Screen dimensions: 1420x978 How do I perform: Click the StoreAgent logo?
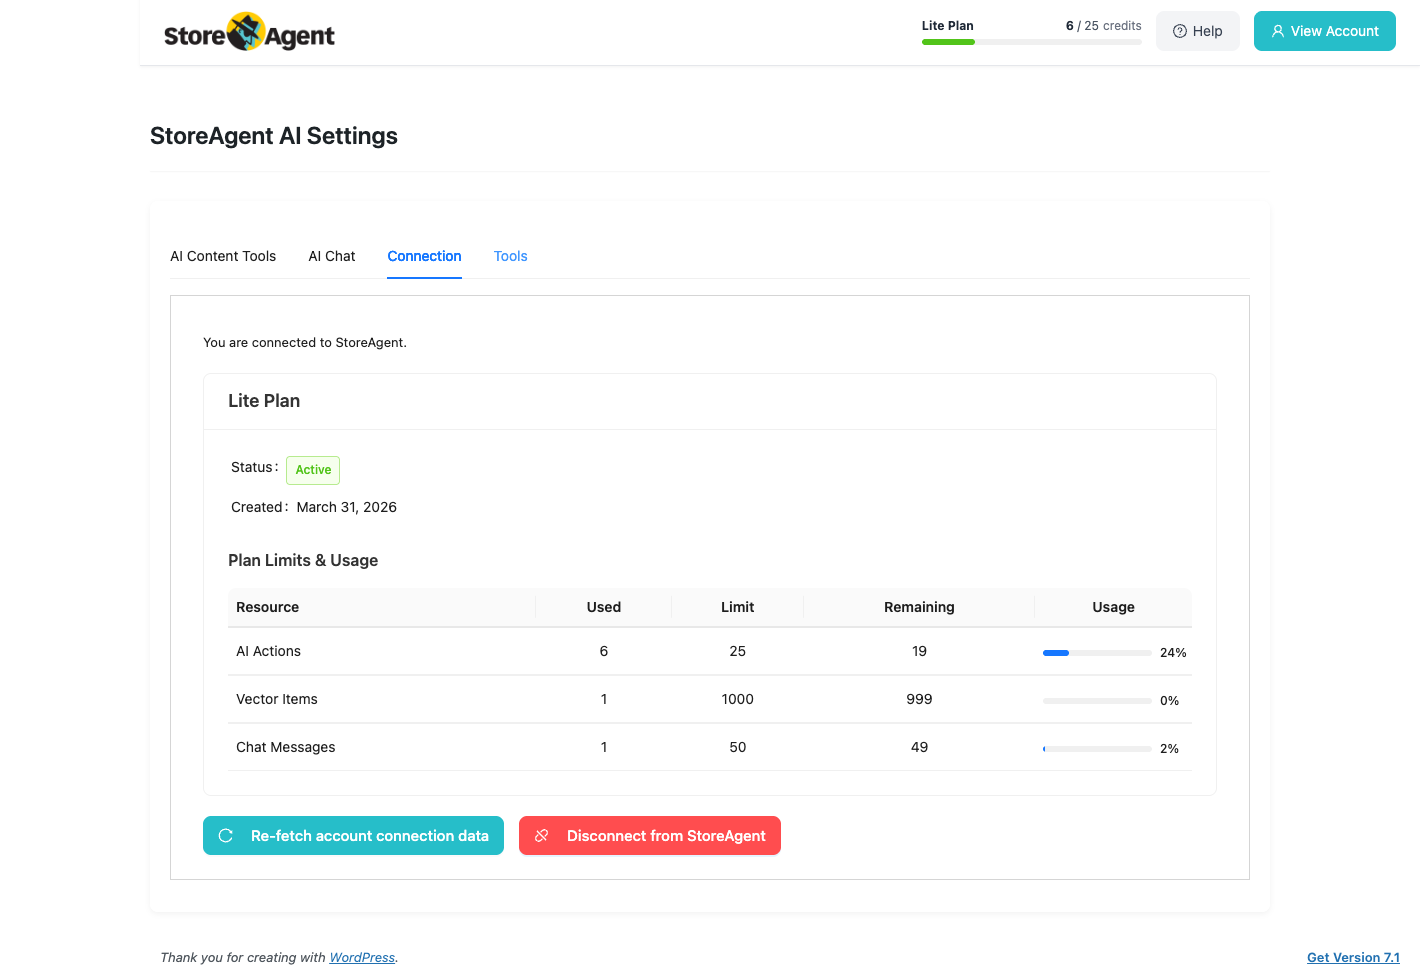249,32
